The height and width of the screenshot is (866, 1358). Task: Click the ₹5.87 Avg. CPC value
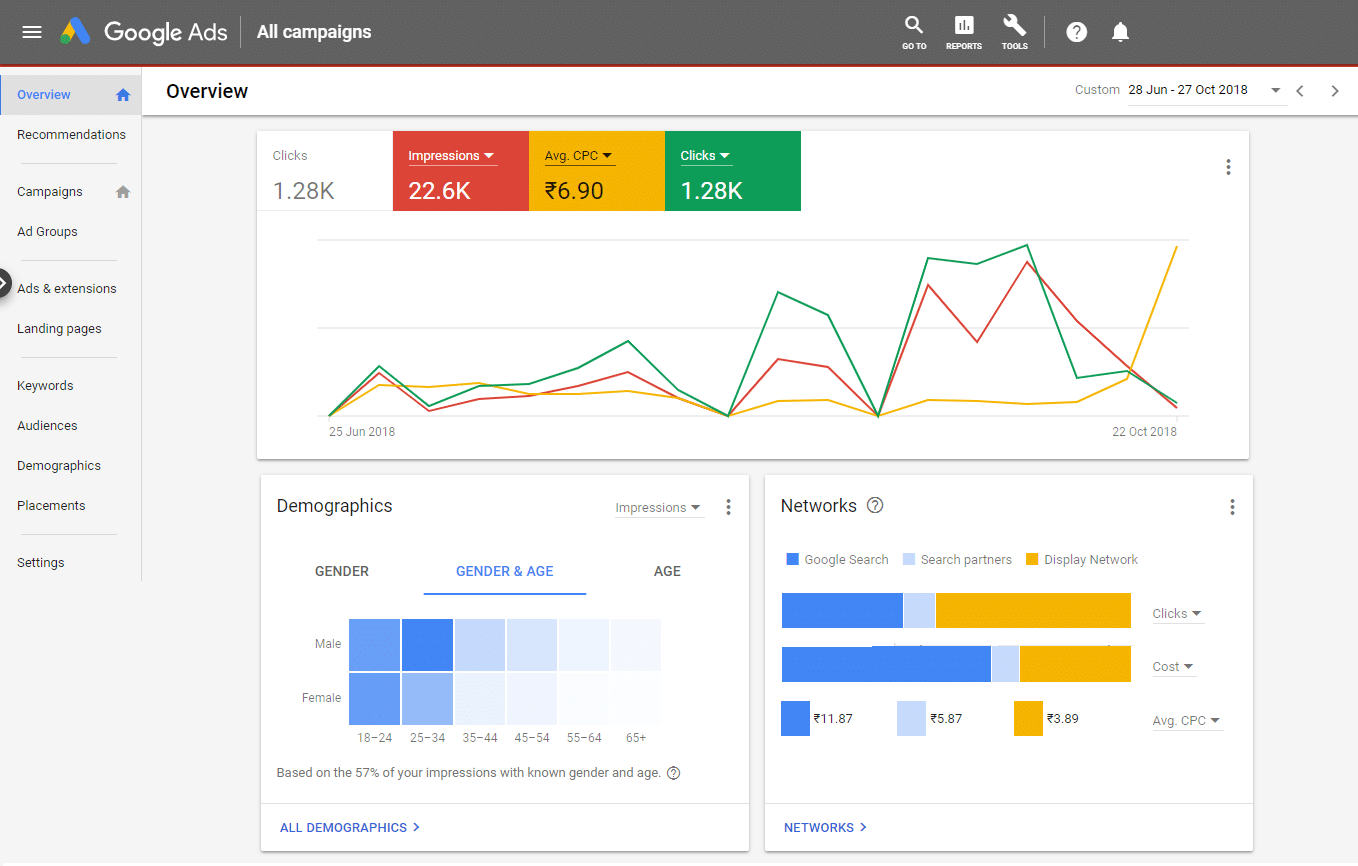click(946, 719)
